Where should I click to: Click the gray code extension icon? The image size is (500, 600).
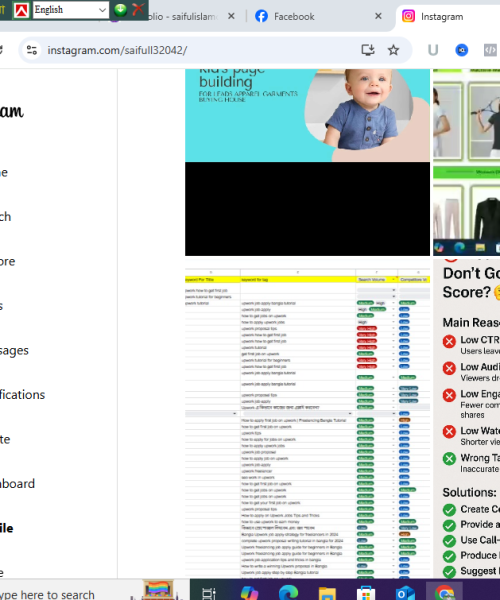[490, 50]
